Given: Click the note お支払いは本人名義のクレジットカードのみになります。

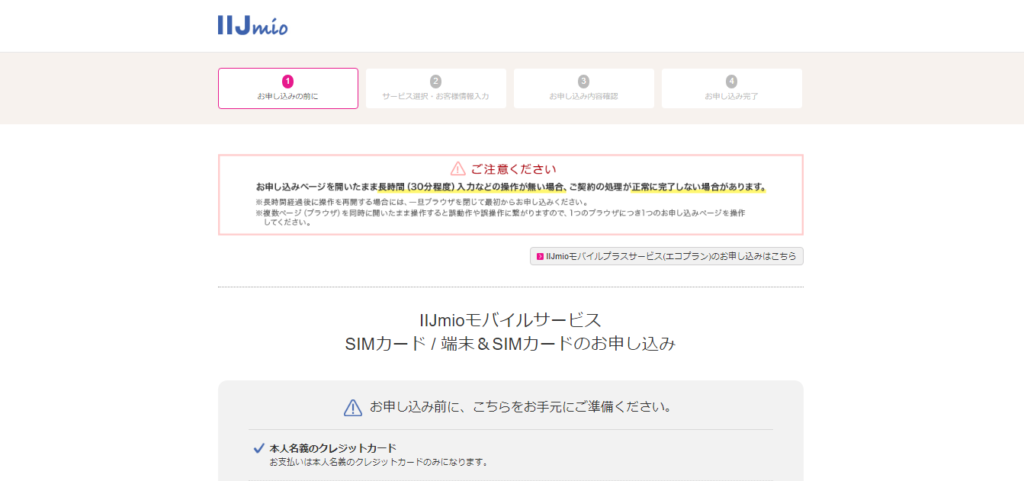Looking at the screenshot, I should tap(379, 462).
